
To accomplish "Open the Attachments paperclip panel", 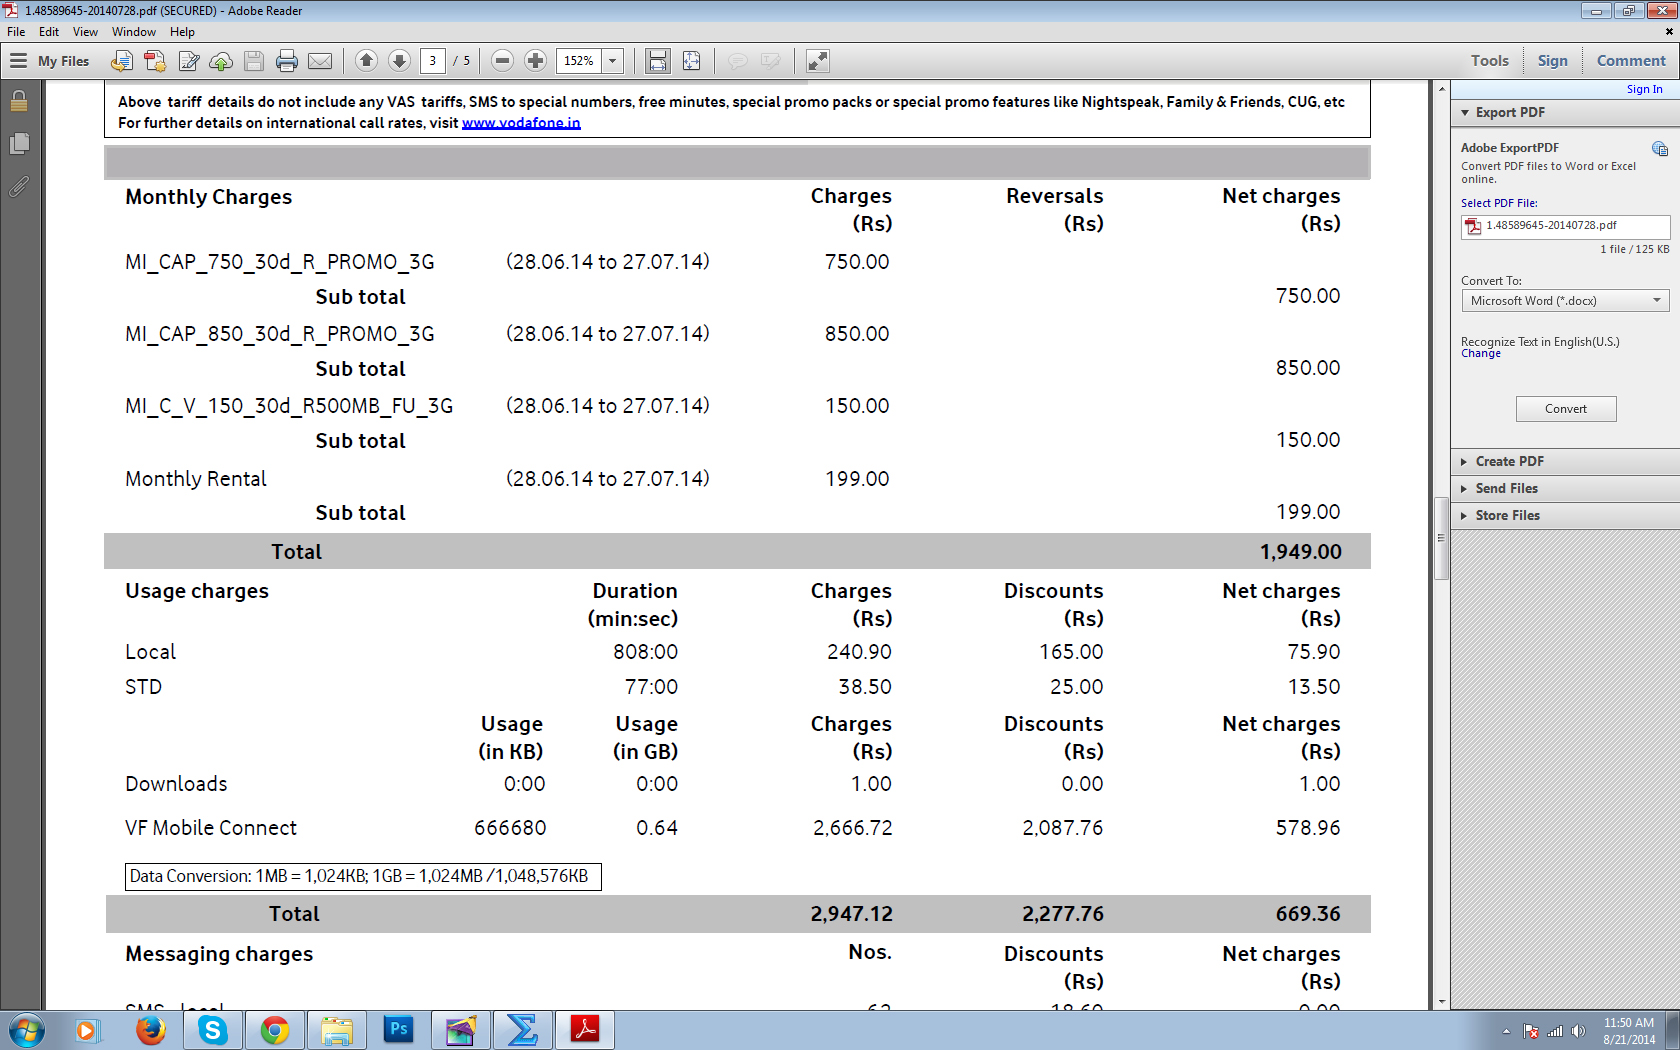I will pos(19,187).
